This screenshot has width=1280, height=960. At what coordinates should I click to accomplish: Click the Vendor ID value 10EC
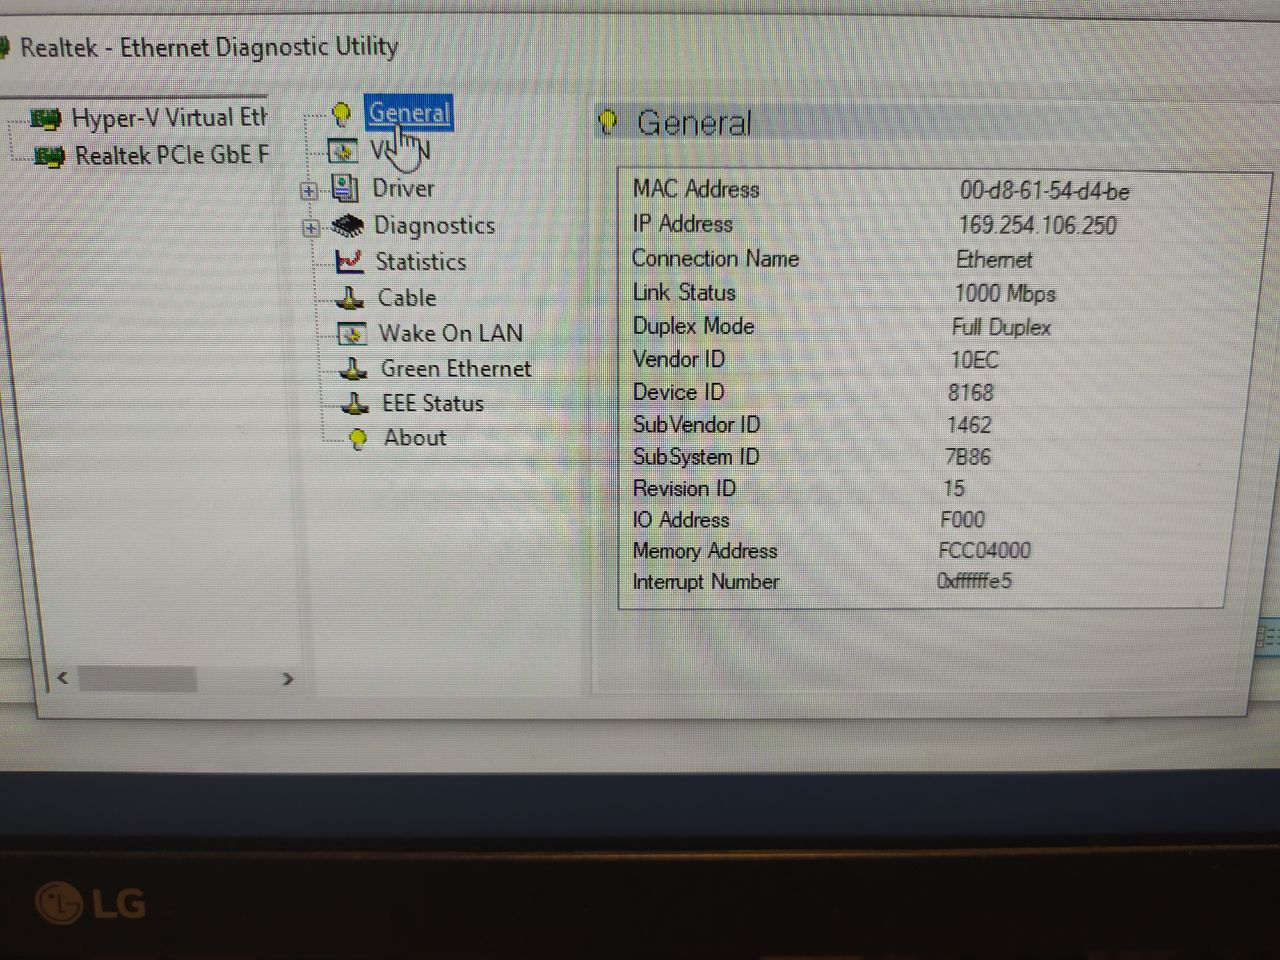(975, 360)
